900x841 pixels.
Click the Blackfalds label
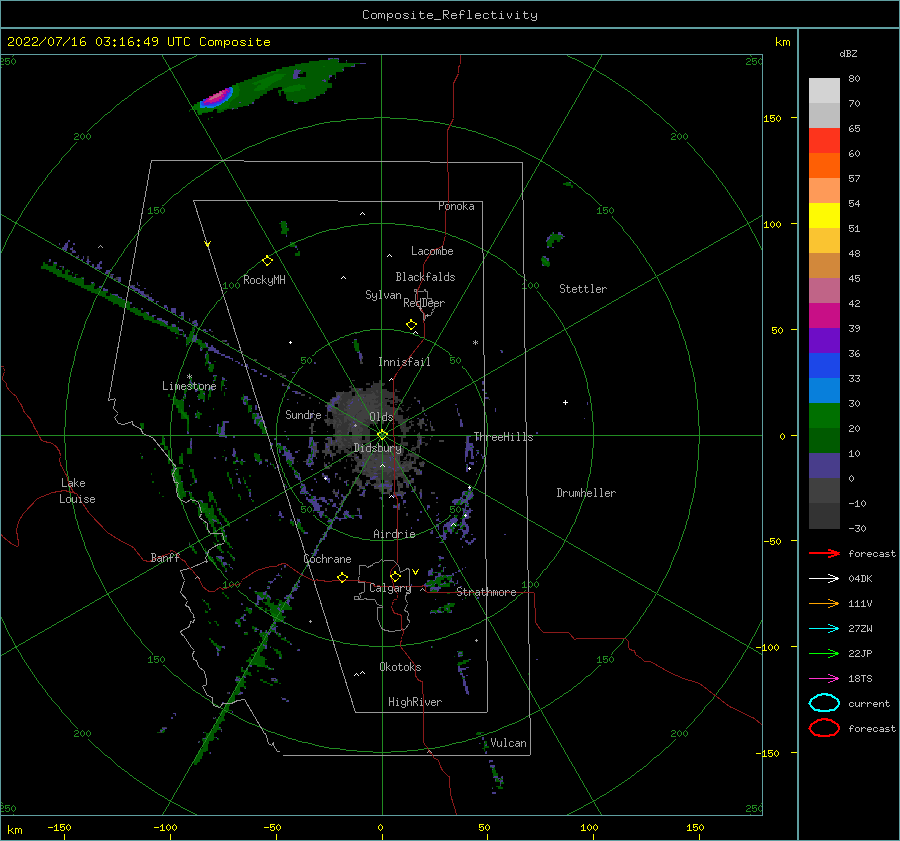click(425, 277)
